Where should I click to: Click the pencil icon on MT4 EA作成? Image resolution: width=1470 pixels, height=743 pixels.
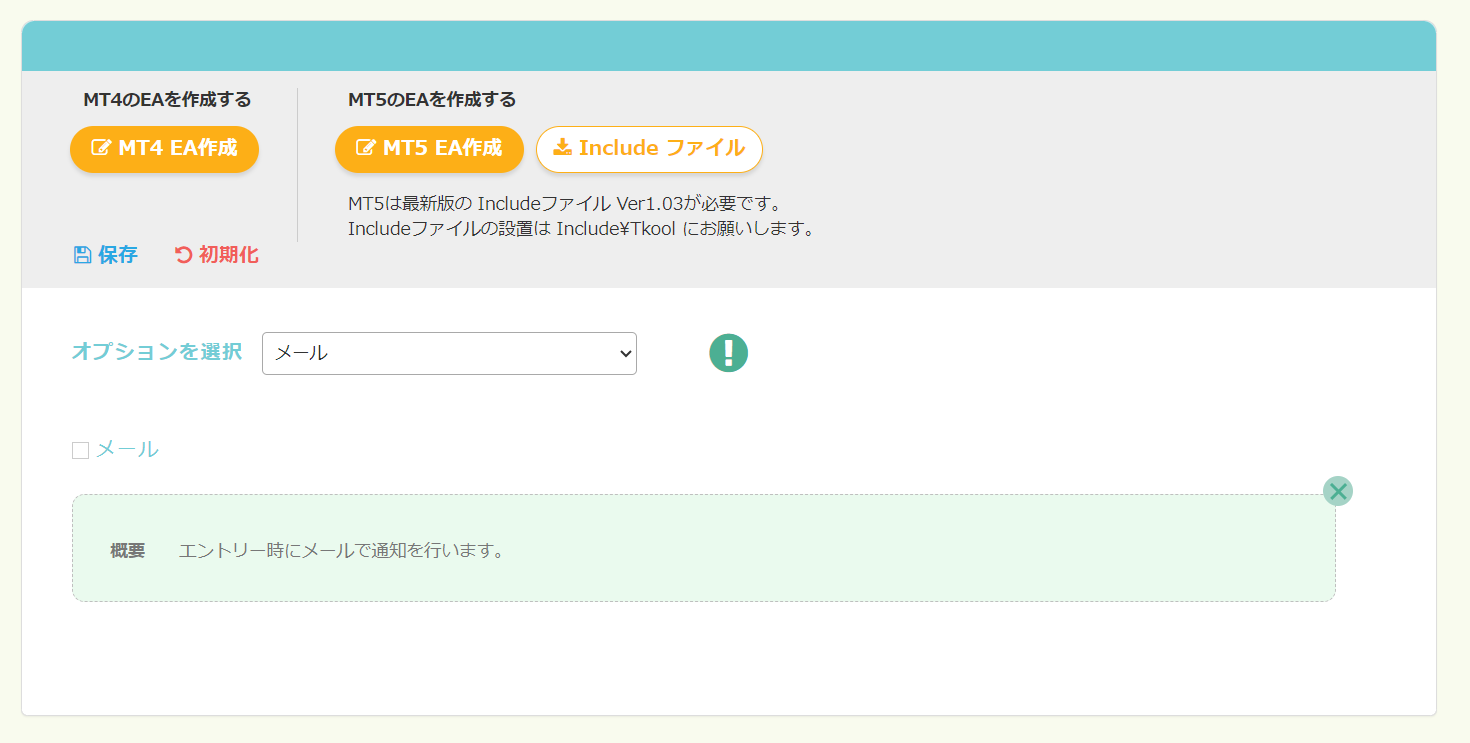click(x=100, y=148)
